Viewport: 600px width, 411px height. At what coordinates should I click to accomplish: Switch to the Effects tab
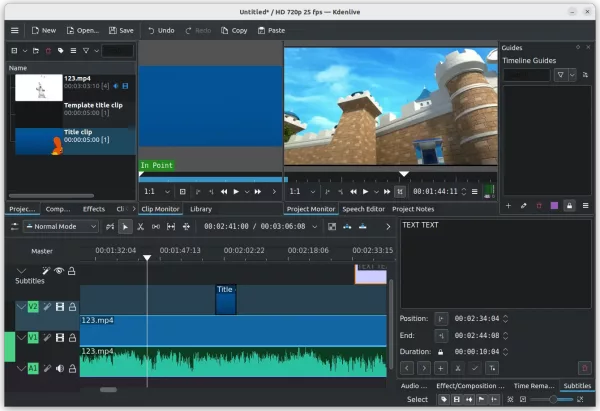[94, 209]
